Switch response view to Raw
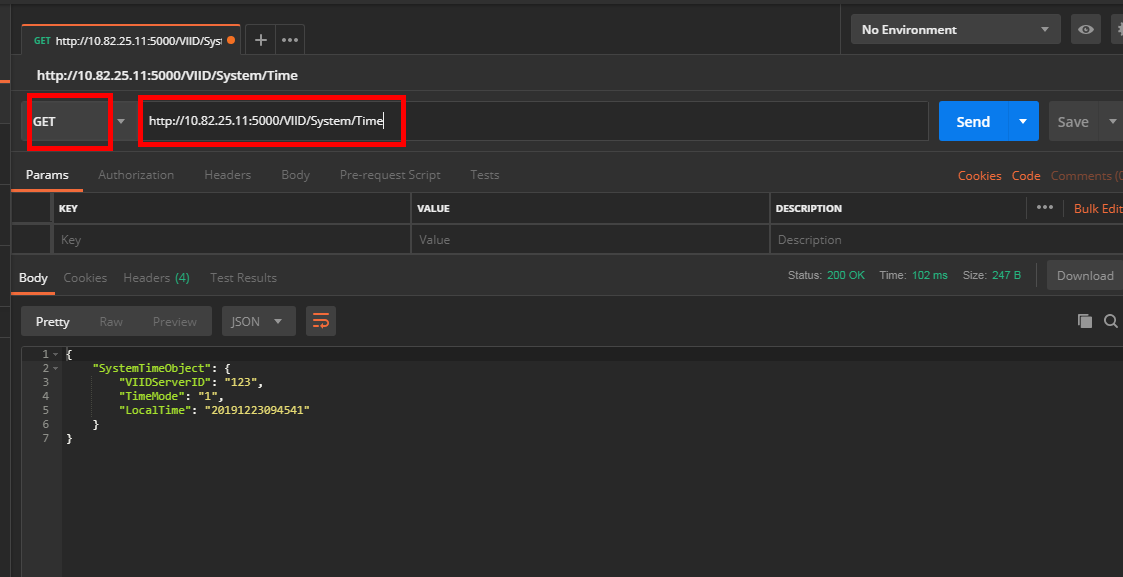The width and height of the screenshot is (1123, 577). (x=111, y=321)
